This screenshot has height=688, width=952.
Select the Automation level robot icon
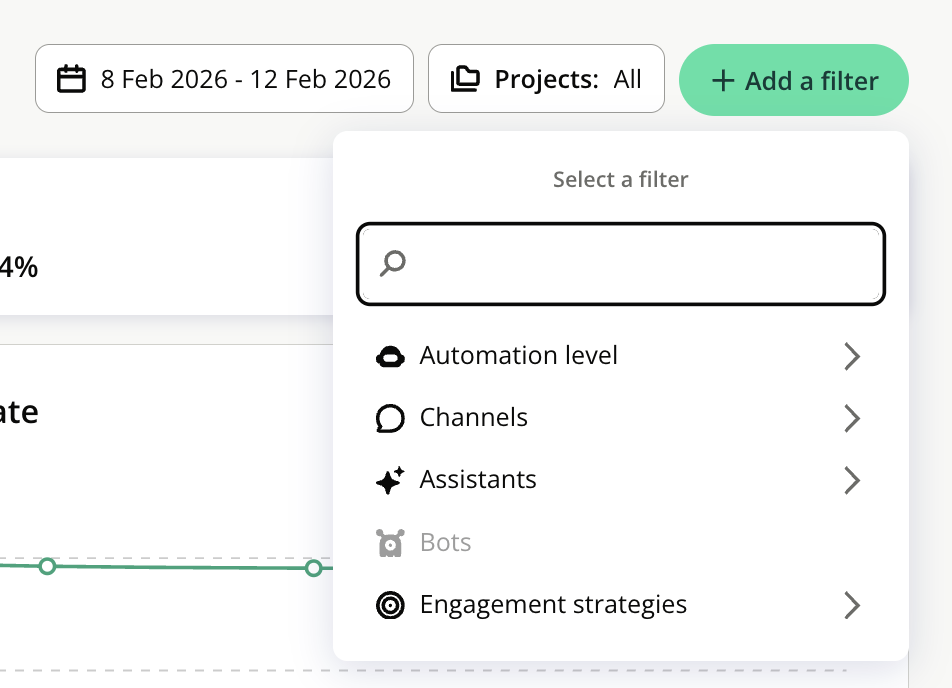[x=390, y=356]
